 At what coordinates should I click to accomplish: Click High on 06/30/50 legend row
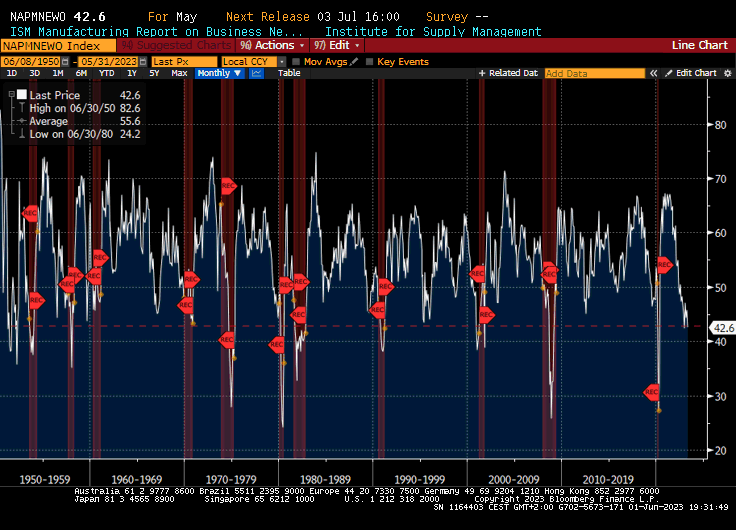tap(79, 108)
